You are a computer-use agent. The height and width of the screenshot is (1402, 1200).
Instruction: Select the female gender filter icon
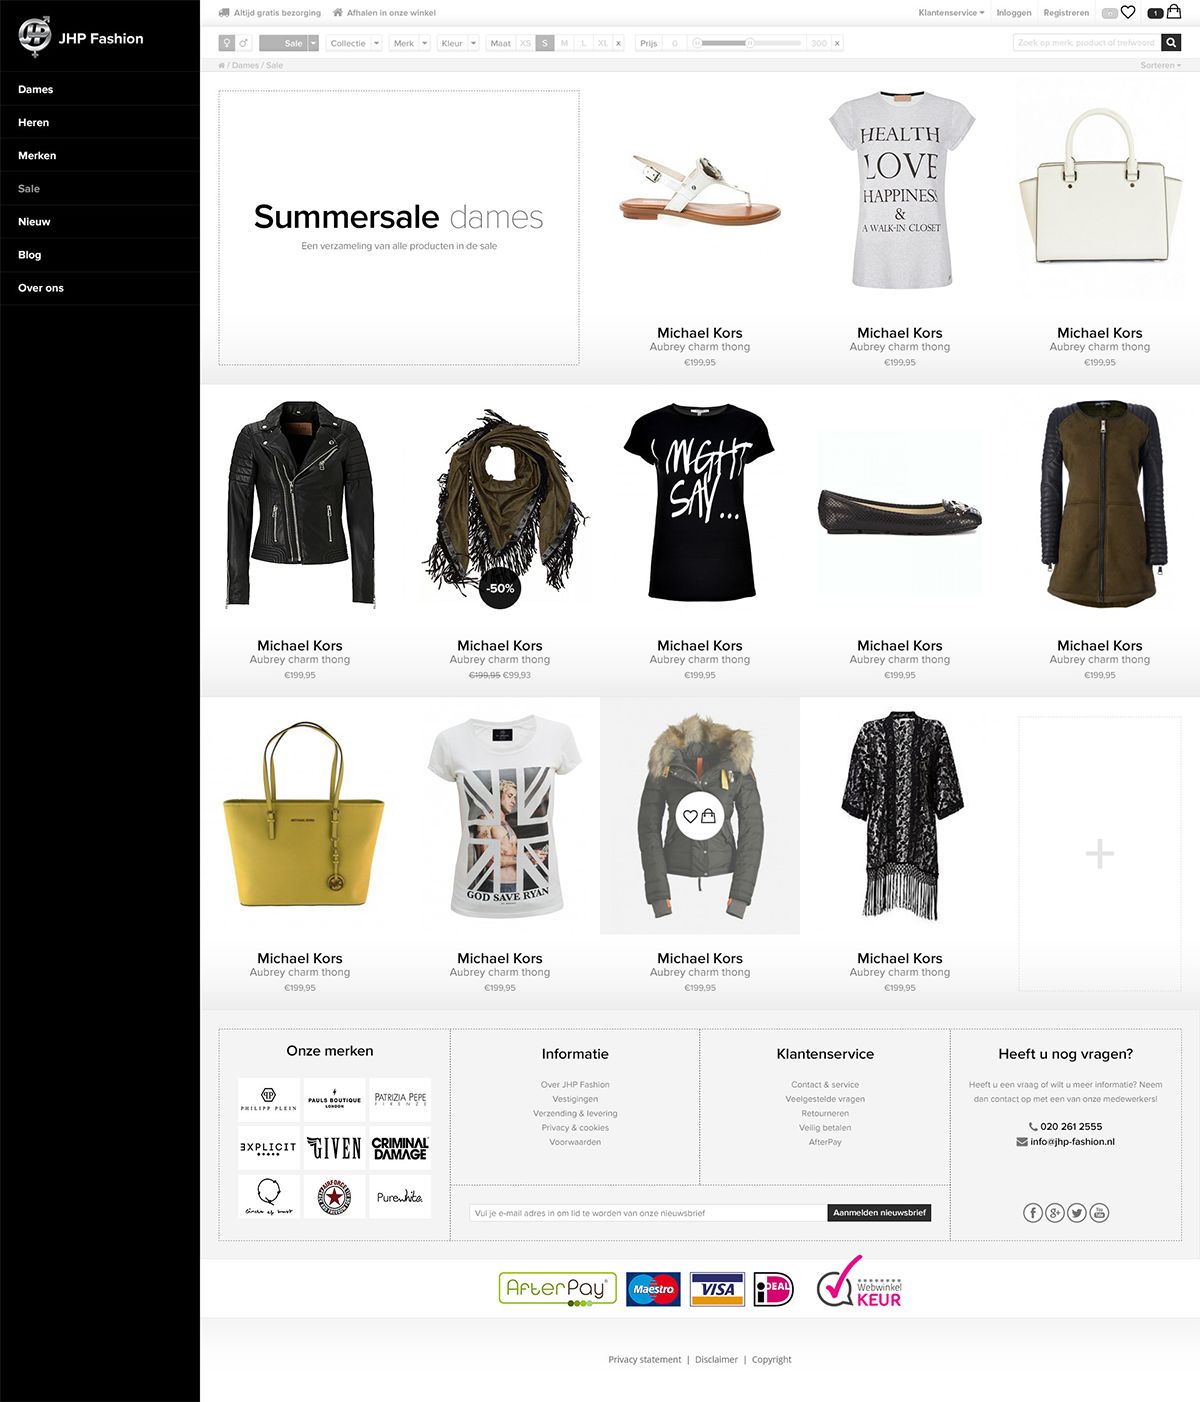pyautogui.click(x=227, y=43)
